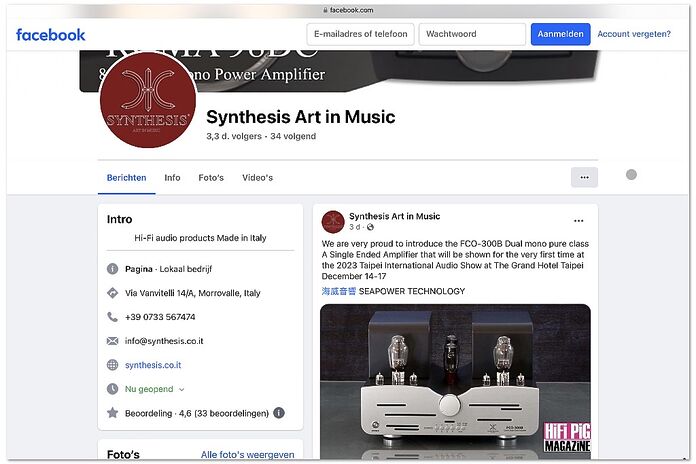The image size is (696, 464).
Task: Click the Synthesis Art in Music page title
Action: [301, 117]
